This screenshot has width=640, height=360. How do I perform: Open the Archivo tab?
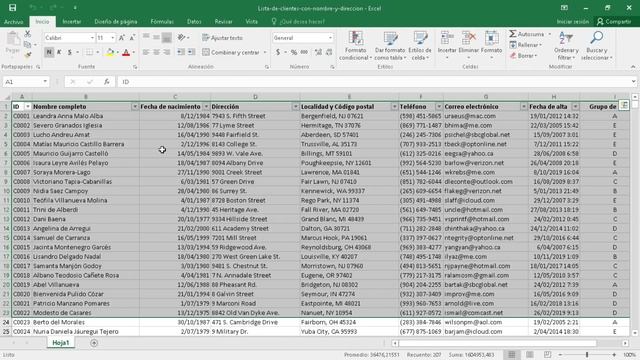pyautogui.click(x=13, y=22)
